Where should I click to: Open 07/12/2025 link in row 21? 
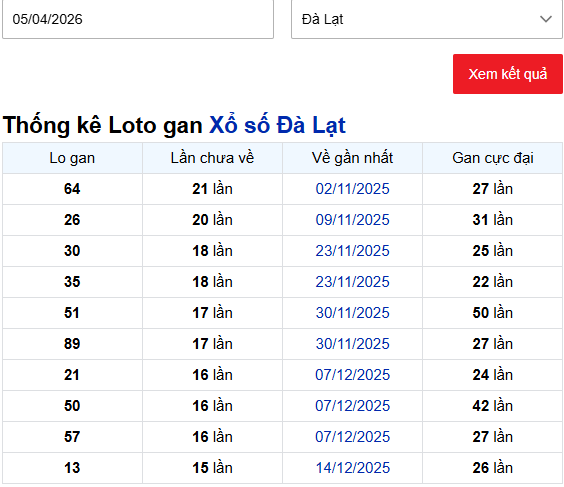tap(352, 375)
